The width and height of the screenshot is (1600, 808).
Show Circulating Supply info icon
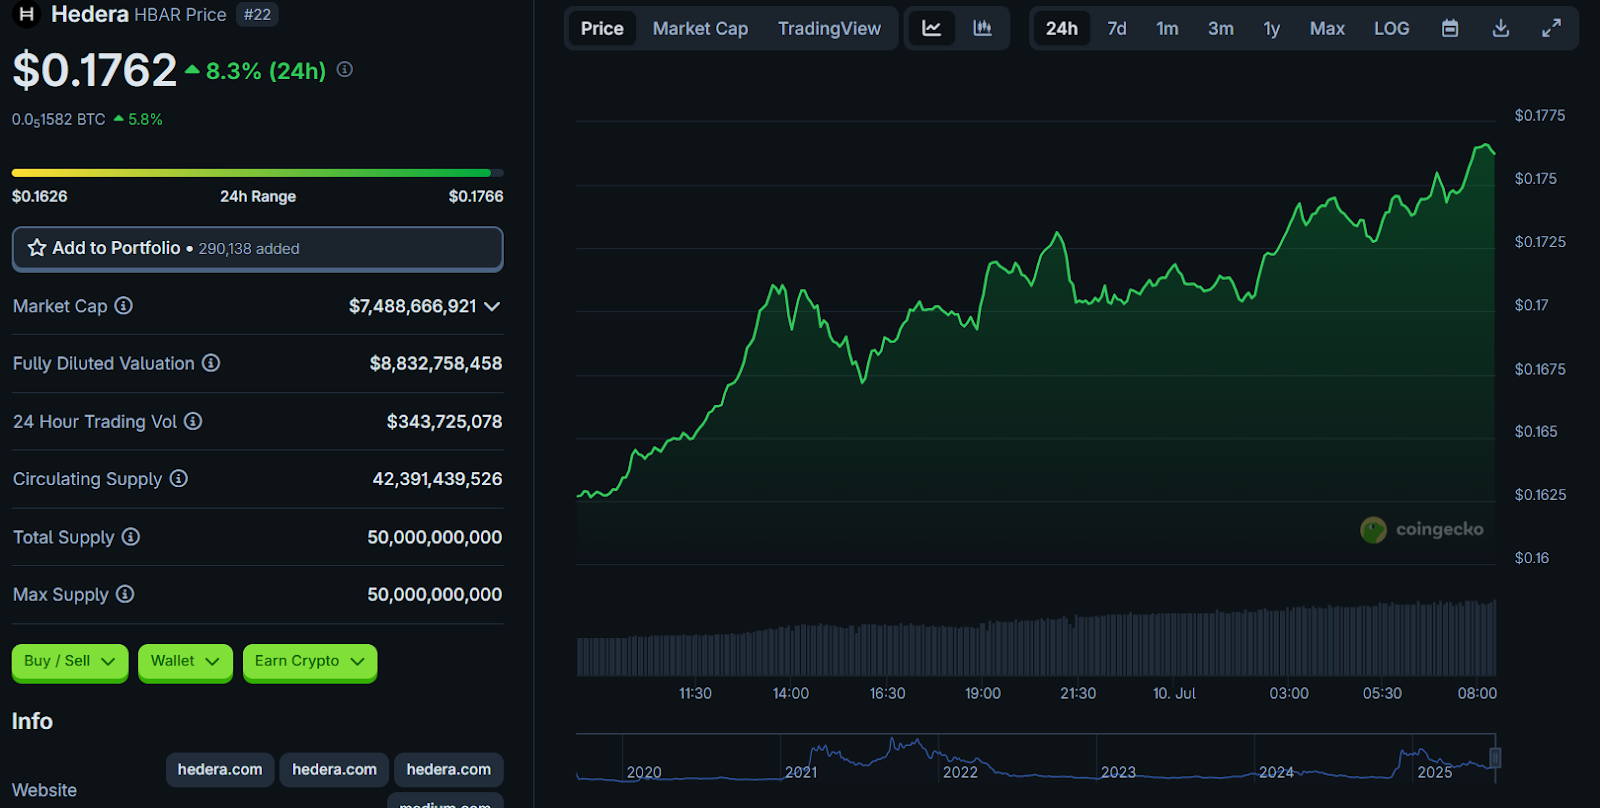click(178, 479)
